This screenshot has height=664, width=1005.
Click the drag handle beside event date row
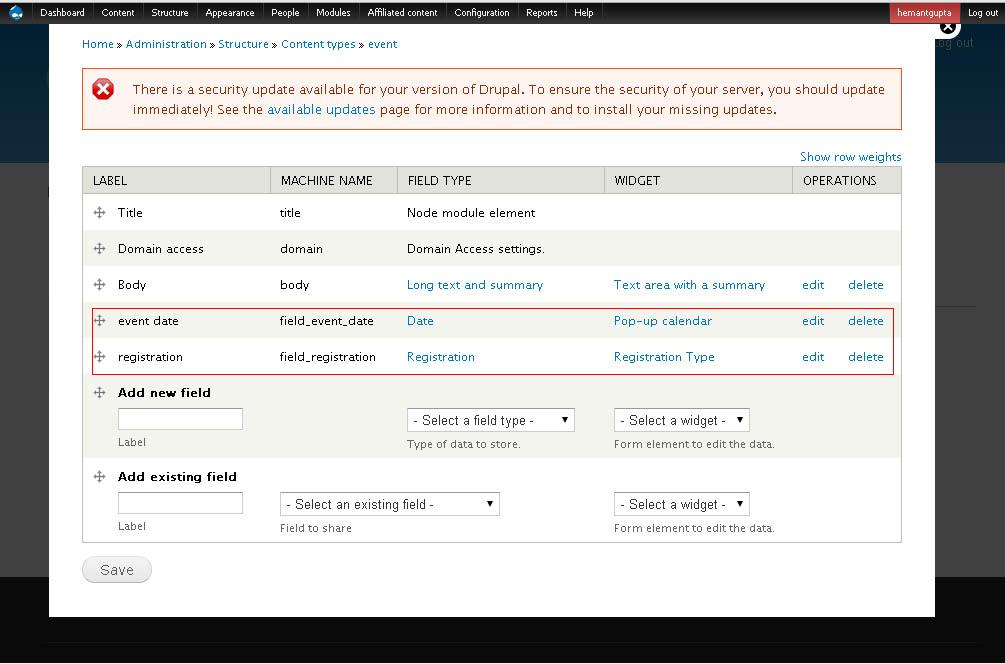99,321
